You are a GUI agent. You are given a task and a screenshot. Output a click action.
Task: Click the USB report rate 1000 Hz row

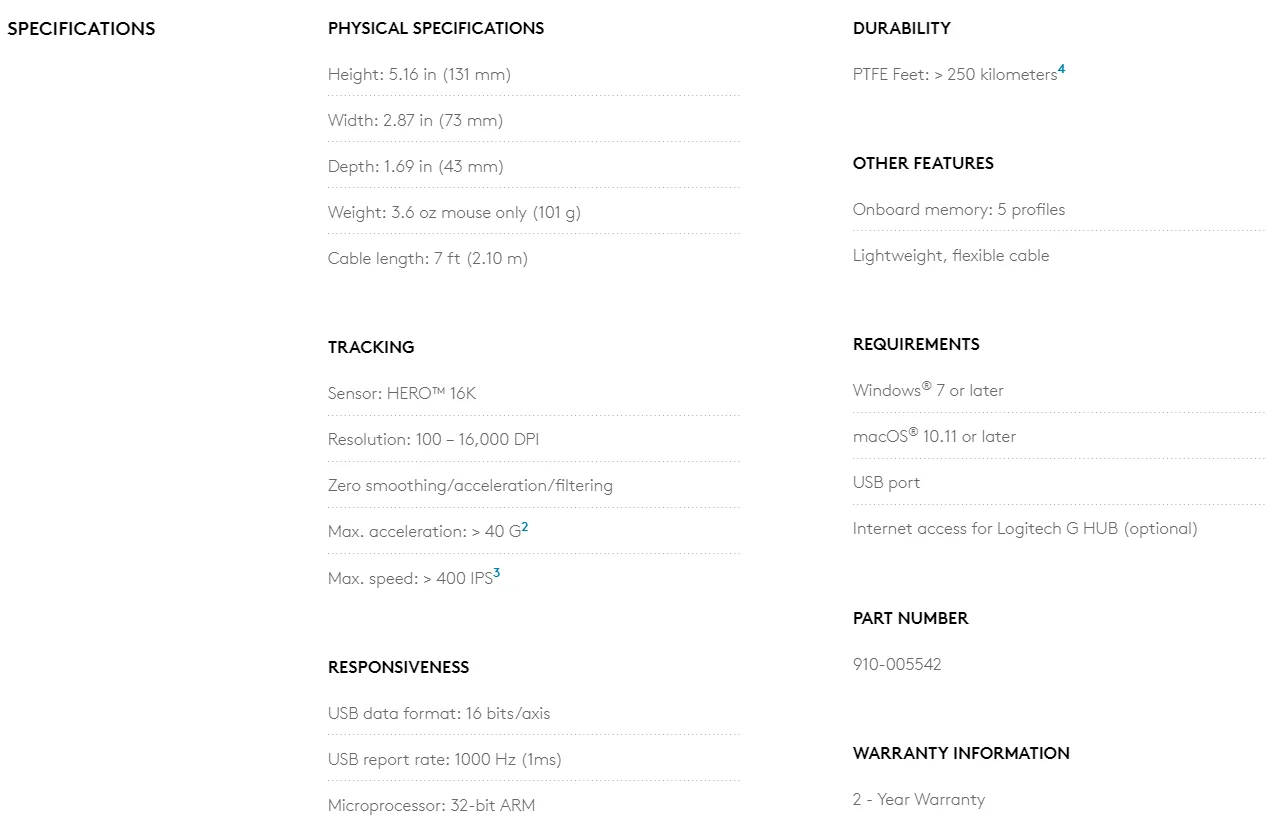coord(534,759)
